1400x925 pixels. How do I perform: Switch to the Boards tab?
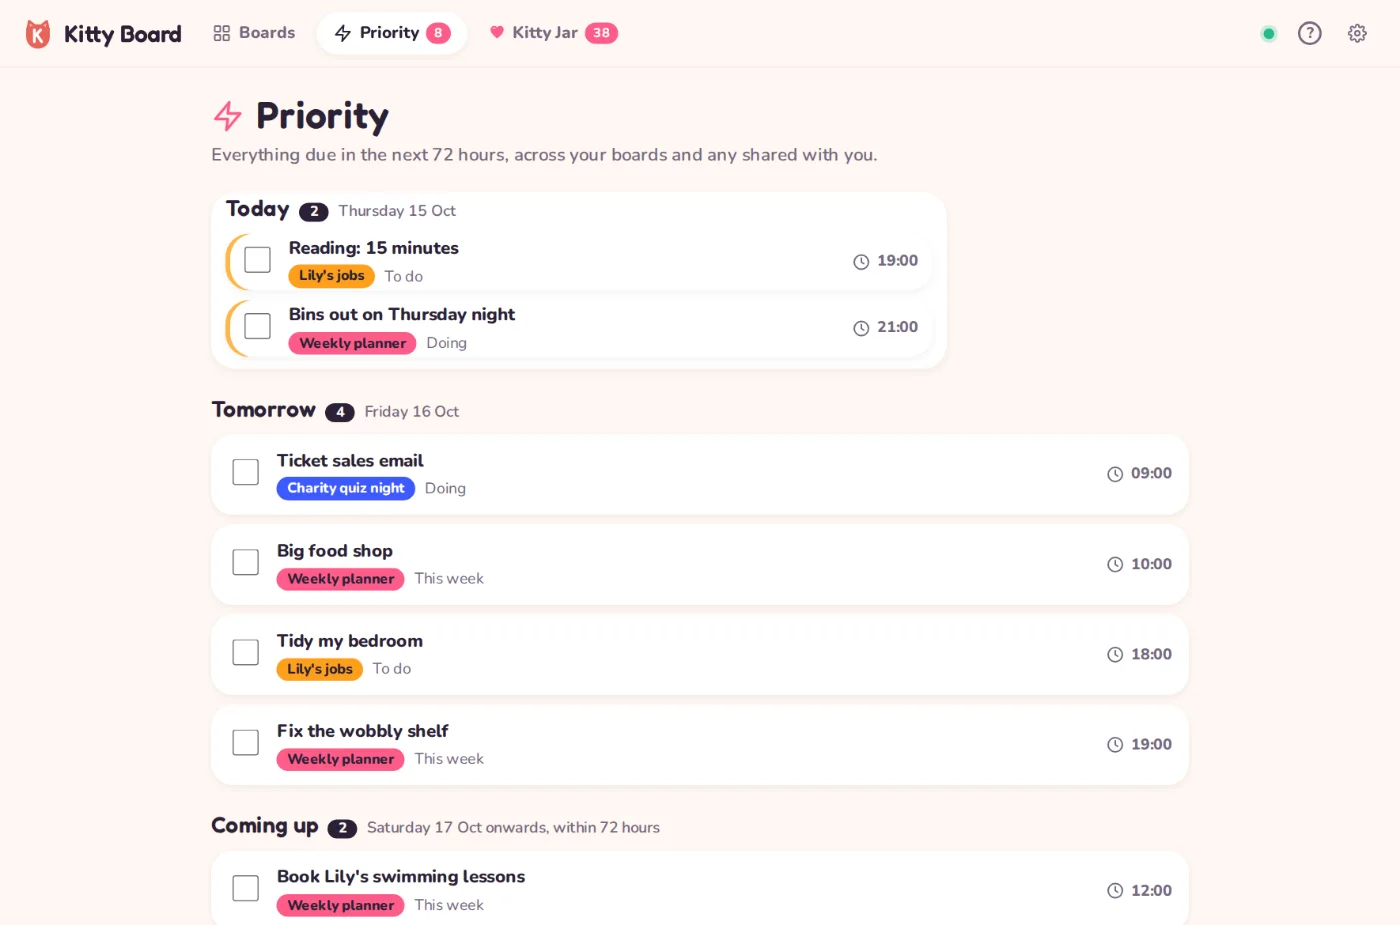point(254,33)
